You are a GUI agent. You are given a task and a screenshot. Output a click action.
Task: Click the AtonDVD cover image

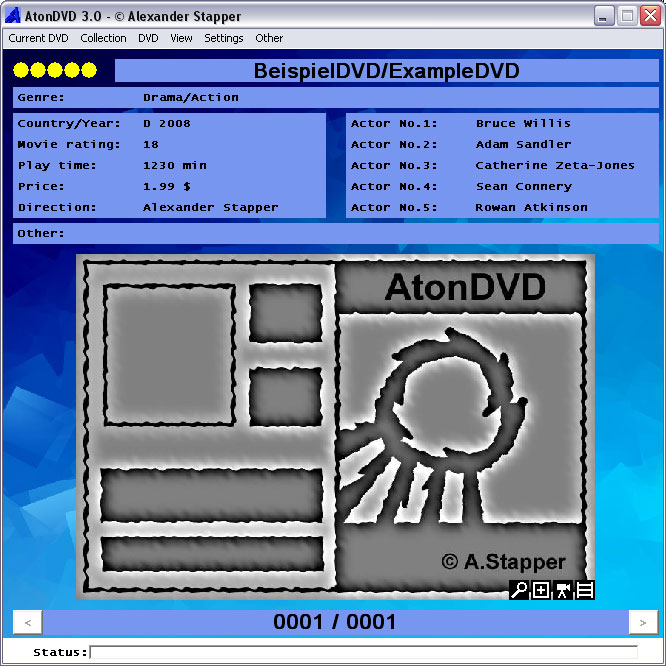point(336,427)
